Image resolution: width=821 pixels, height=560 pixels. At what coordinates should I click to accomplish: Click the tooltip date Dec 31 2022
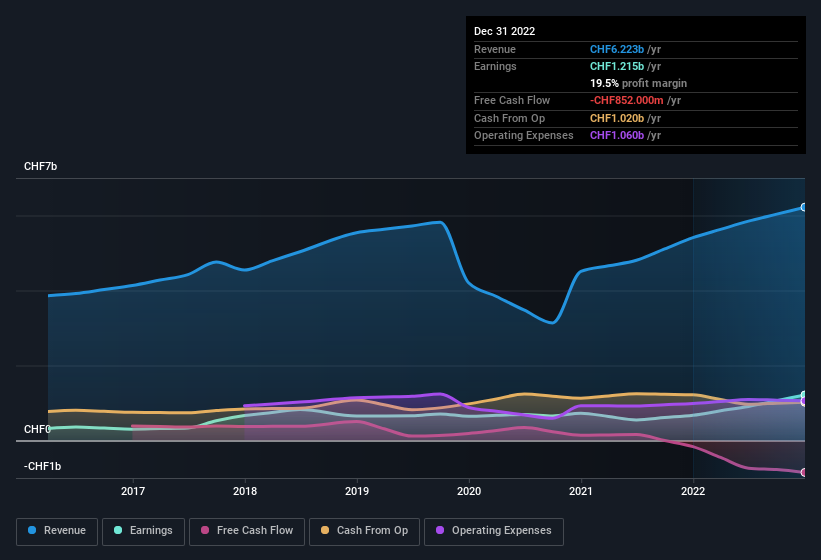(505, 31)
